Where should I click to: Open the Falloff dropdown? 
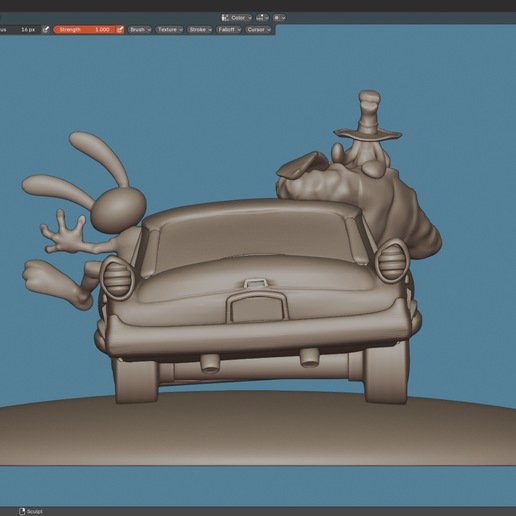pos(229,30)
